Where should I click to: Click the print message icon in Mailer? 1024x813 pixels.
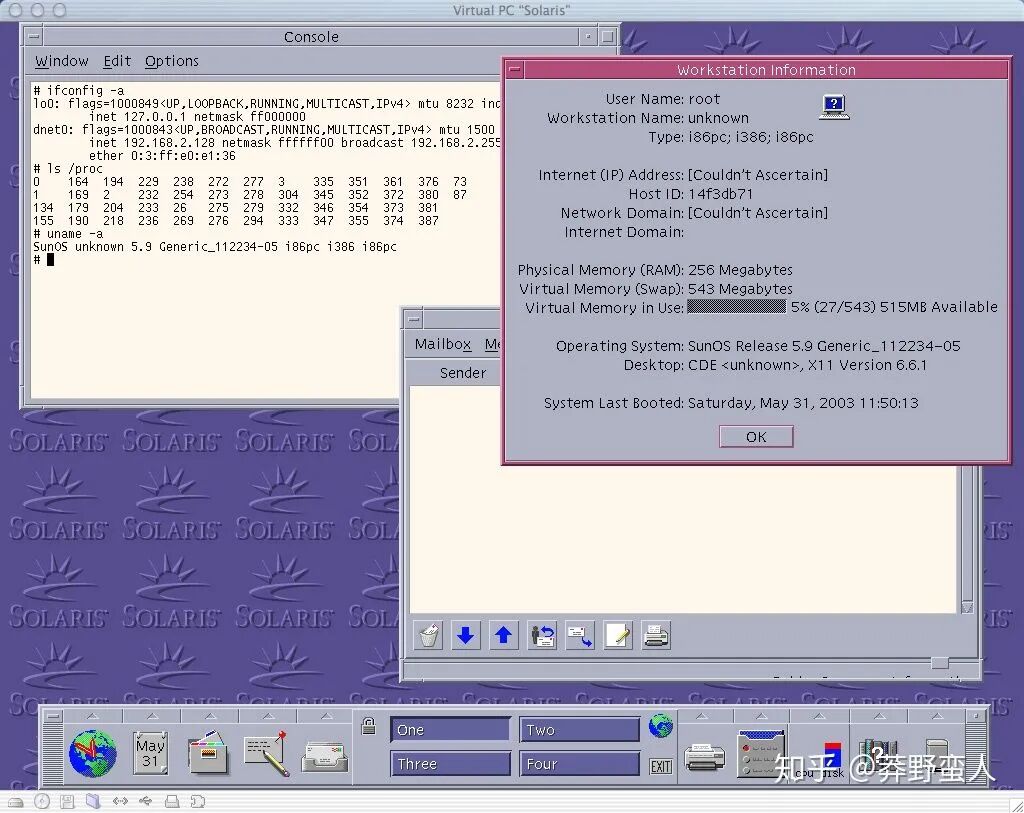click(x=656, y=635)
